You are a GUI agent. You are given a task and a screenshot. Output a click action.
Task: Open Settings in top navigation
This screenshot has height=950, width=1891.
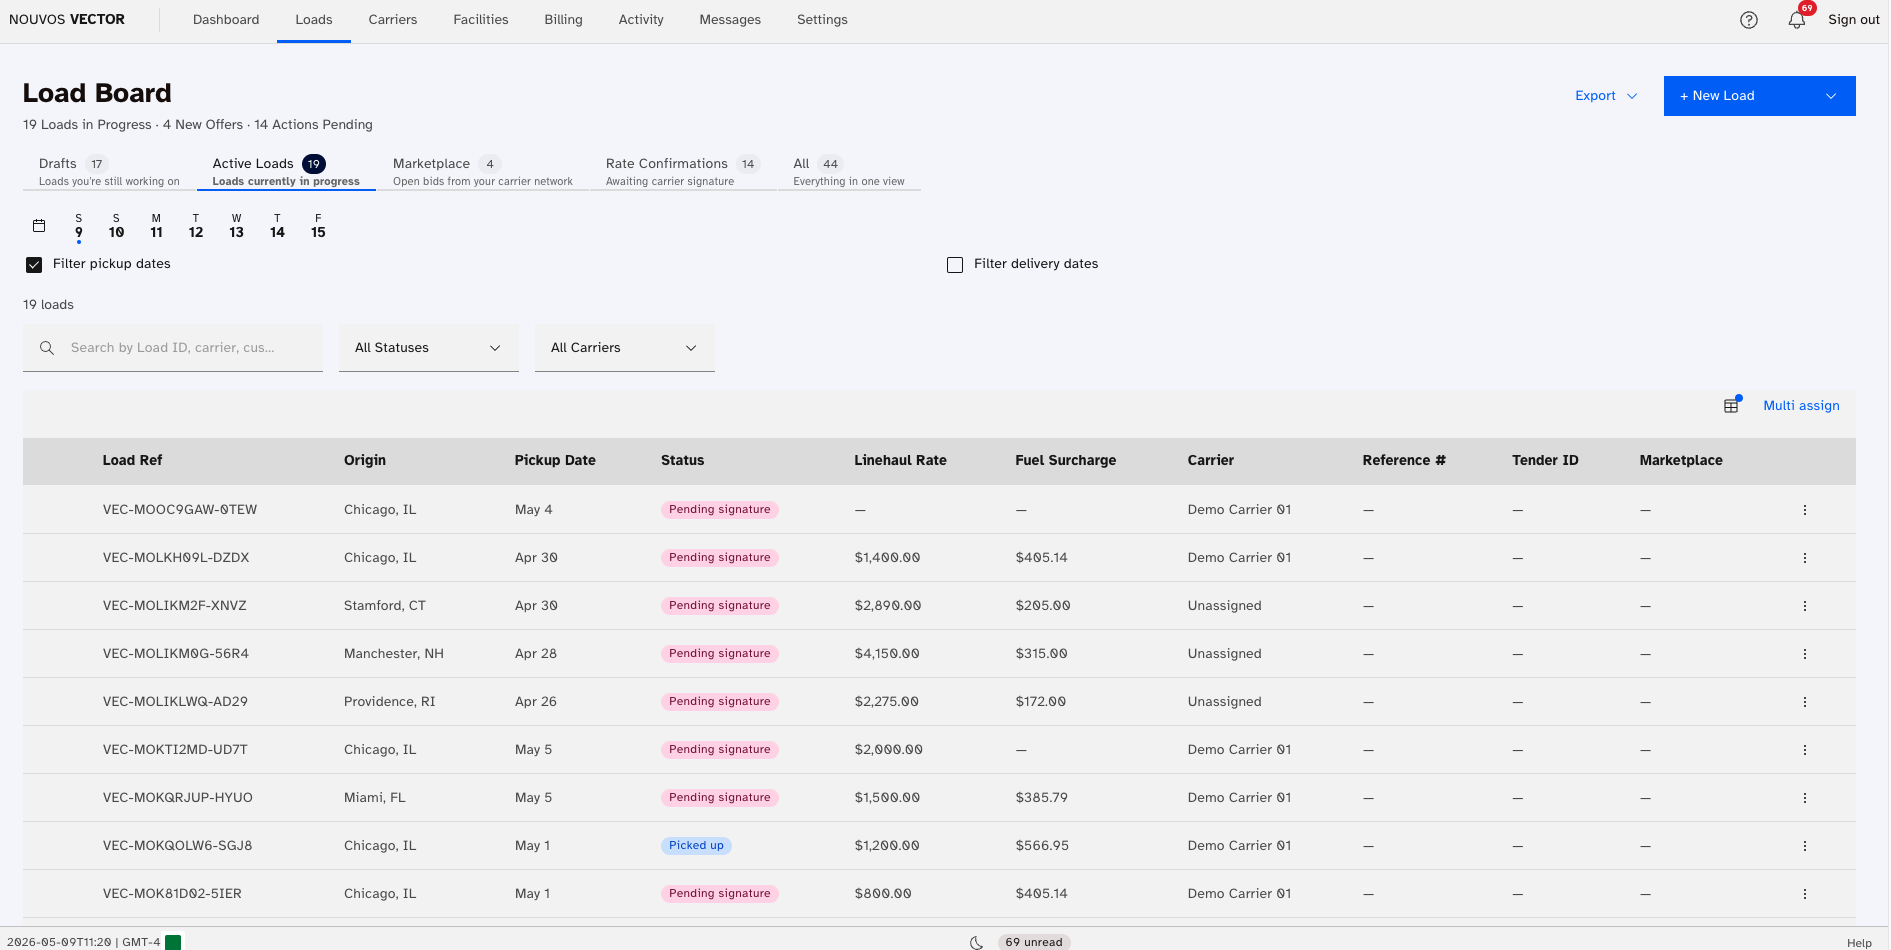pos(822,20)
